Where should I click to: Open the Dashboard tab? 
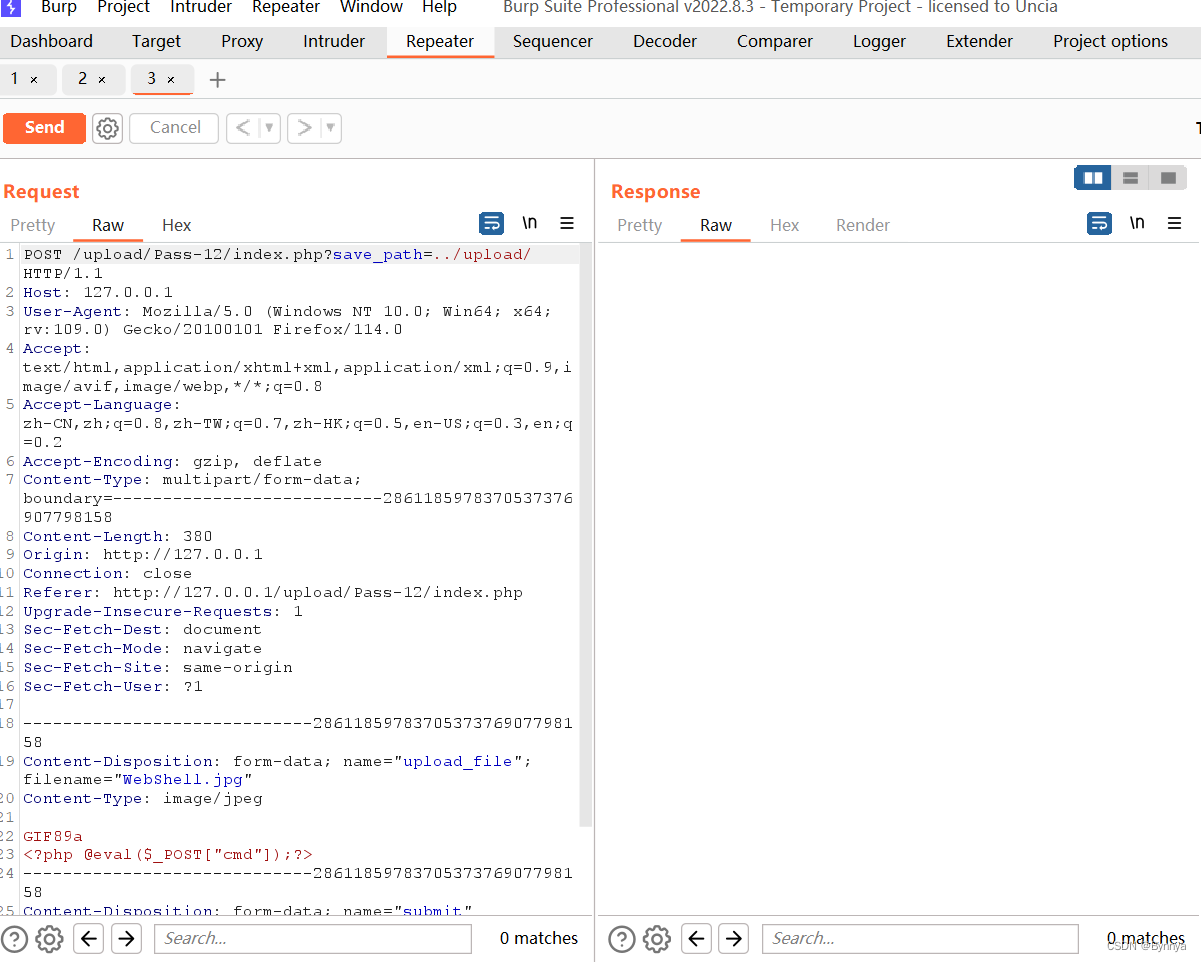point(52,41)
